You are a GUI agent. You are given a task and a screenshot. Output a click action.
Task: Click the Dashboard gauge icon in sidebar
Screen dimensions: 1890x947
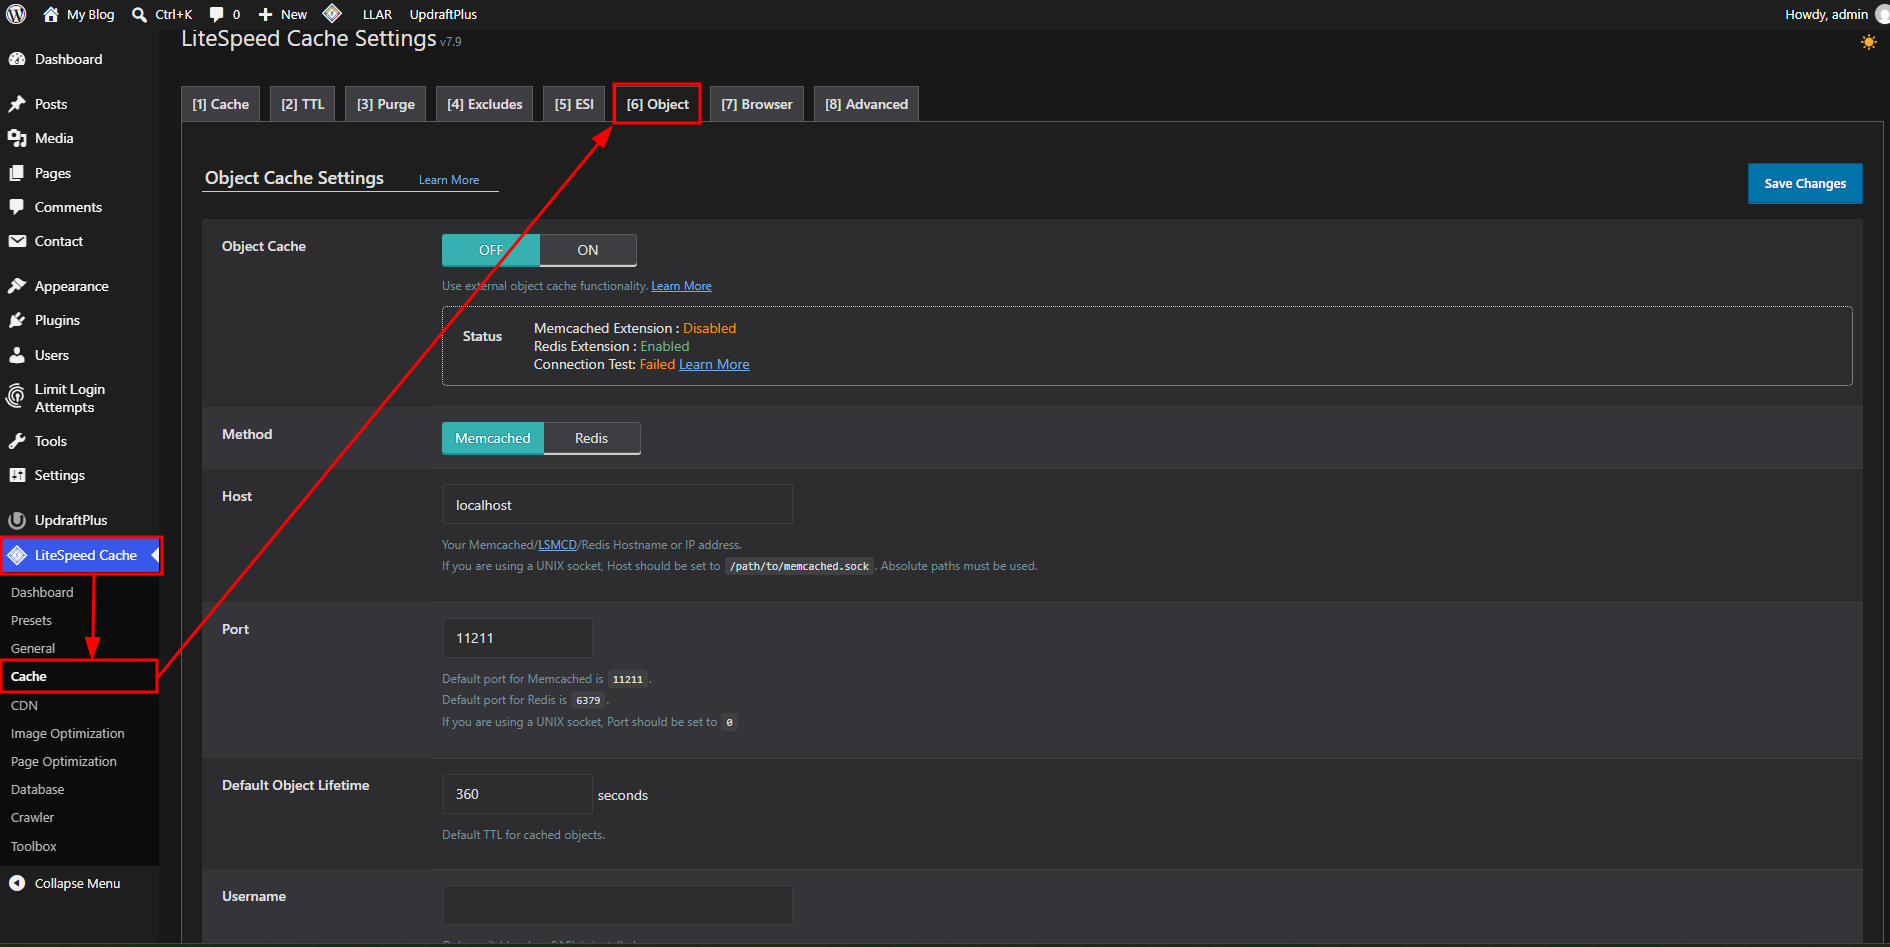(17, 59)
